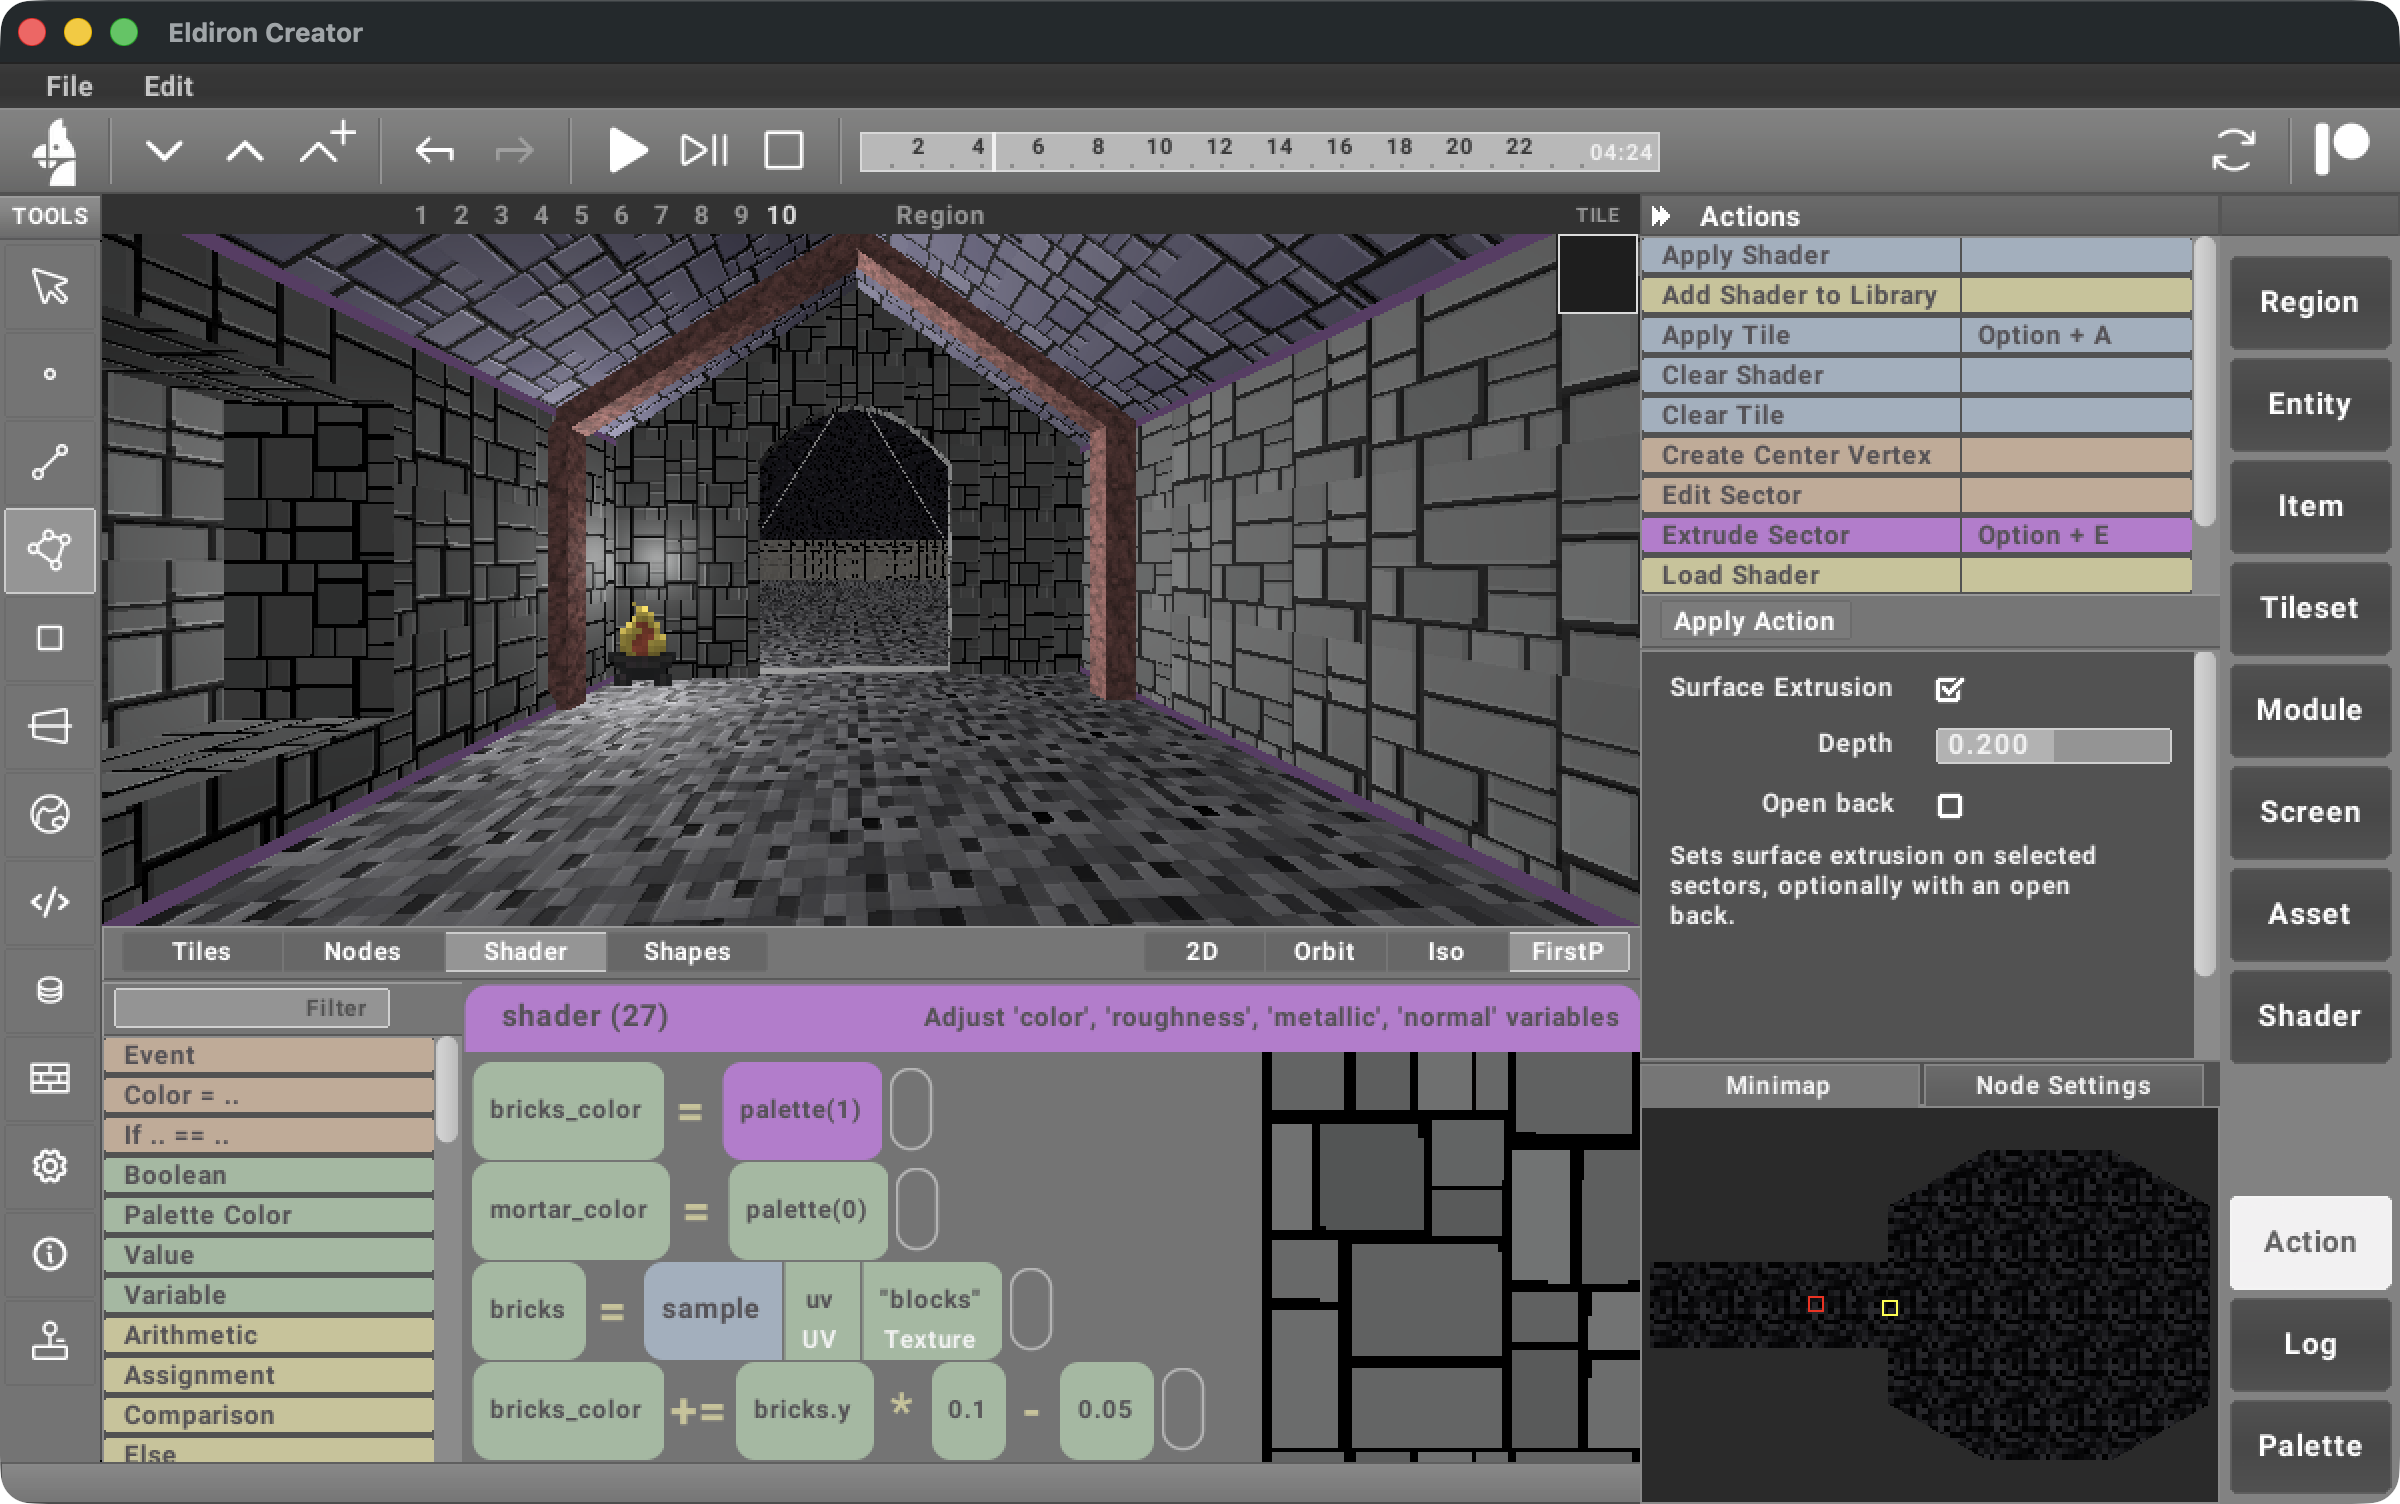Screen dimensions: 2400x1504
Task: Open the code editor tool
Action: pyautogui.click(x=50, y=902)
